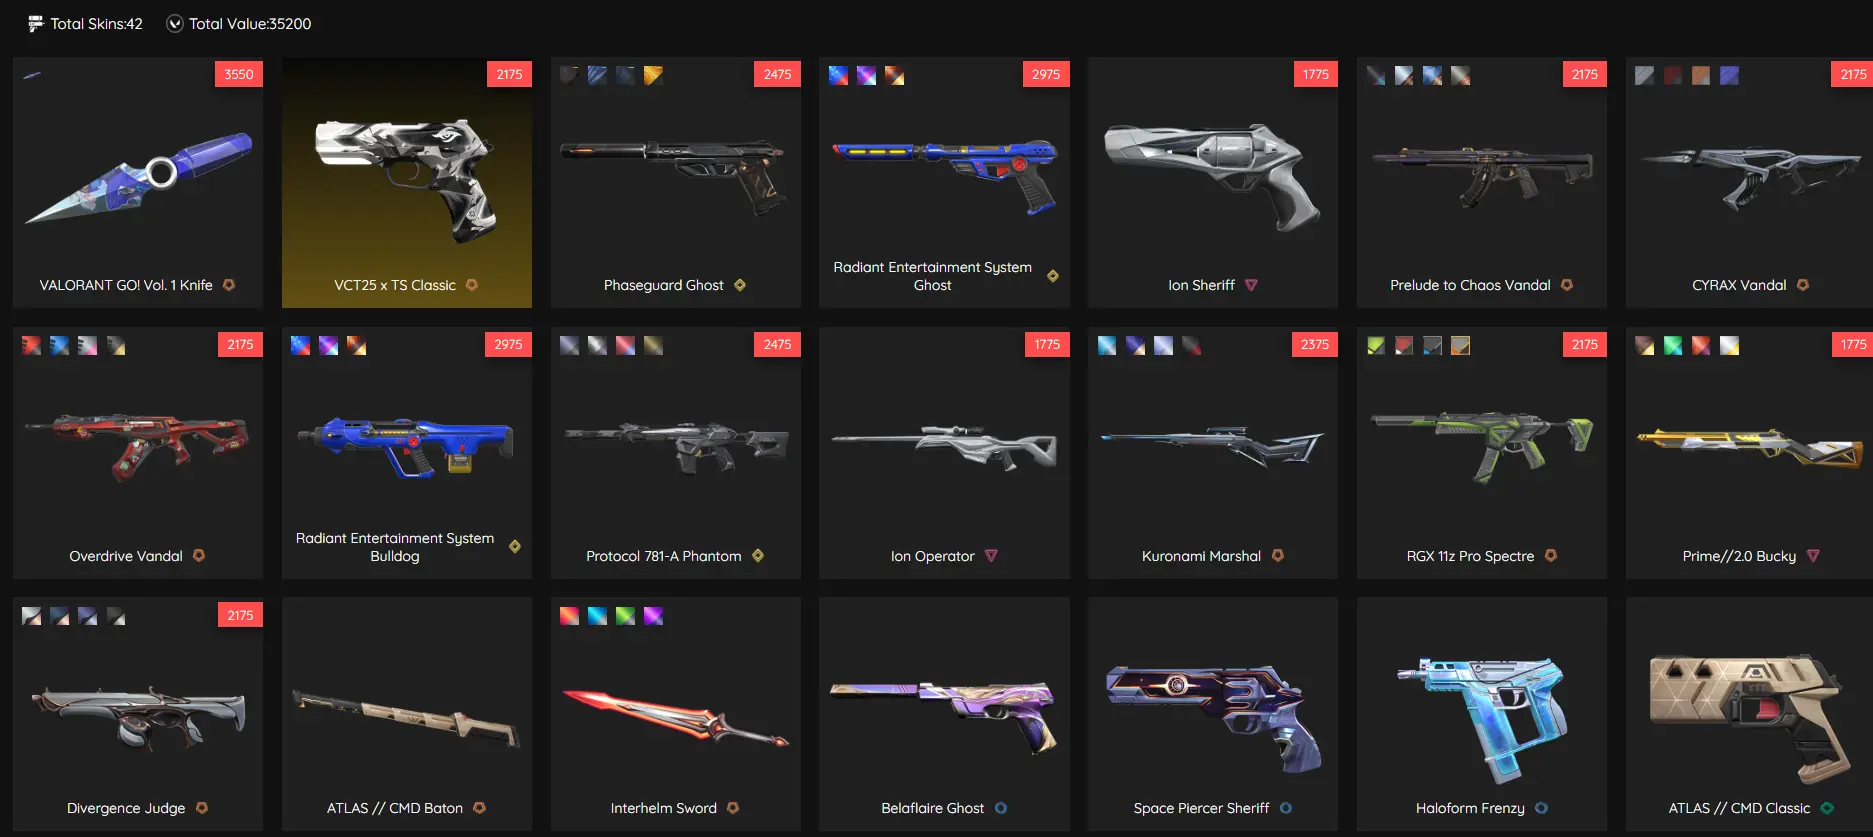Click tier icon beside Kuronami Marshal

1278,556
